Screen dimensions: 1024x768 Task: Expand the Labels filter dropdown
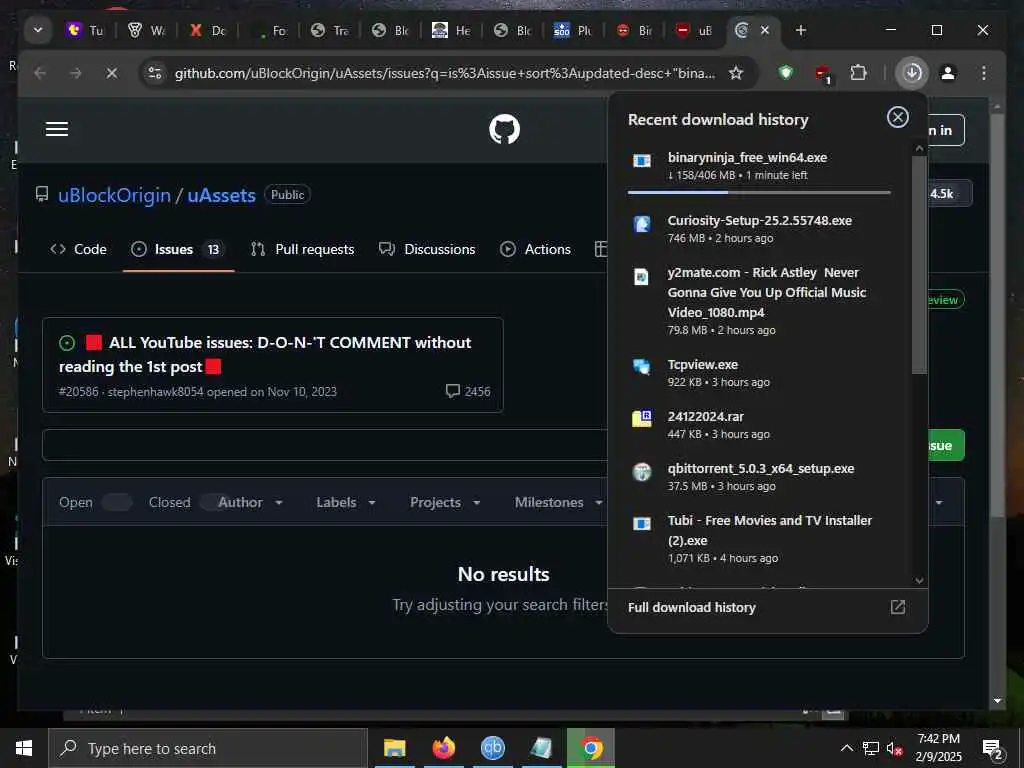tap(345, 502)
